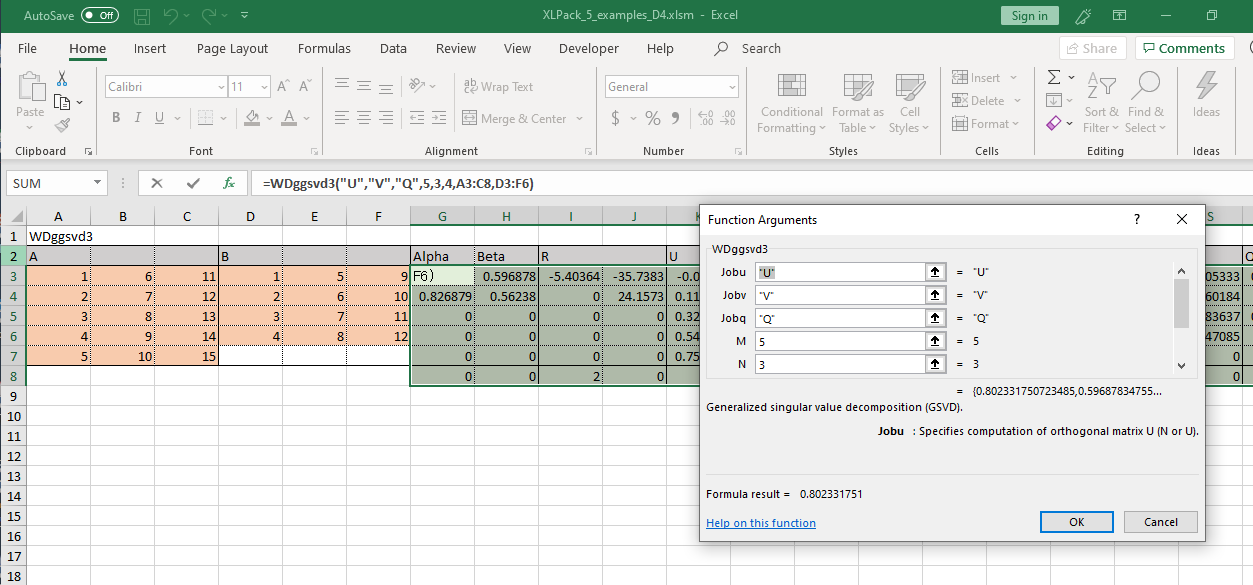
Task: Click the Redo arrow icon
Action: coord(210,16)
